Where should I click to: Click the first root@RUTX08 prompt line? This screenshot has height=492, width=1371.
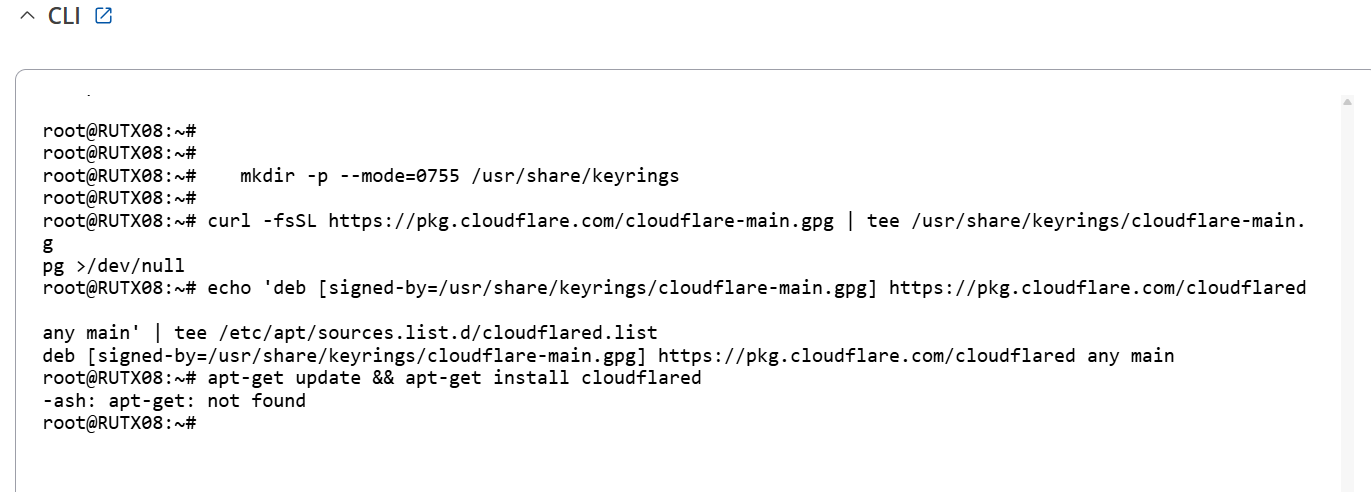[120, 131]
